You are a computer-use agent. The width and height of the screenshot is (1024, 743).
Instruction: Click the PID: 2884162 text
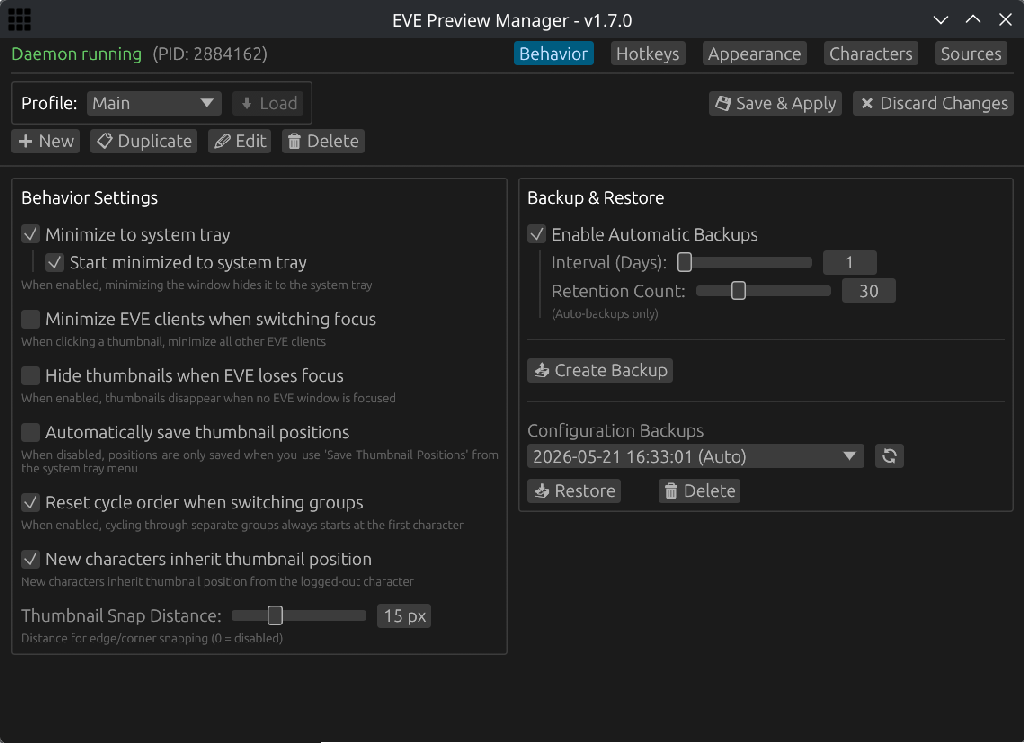(210, 54)
